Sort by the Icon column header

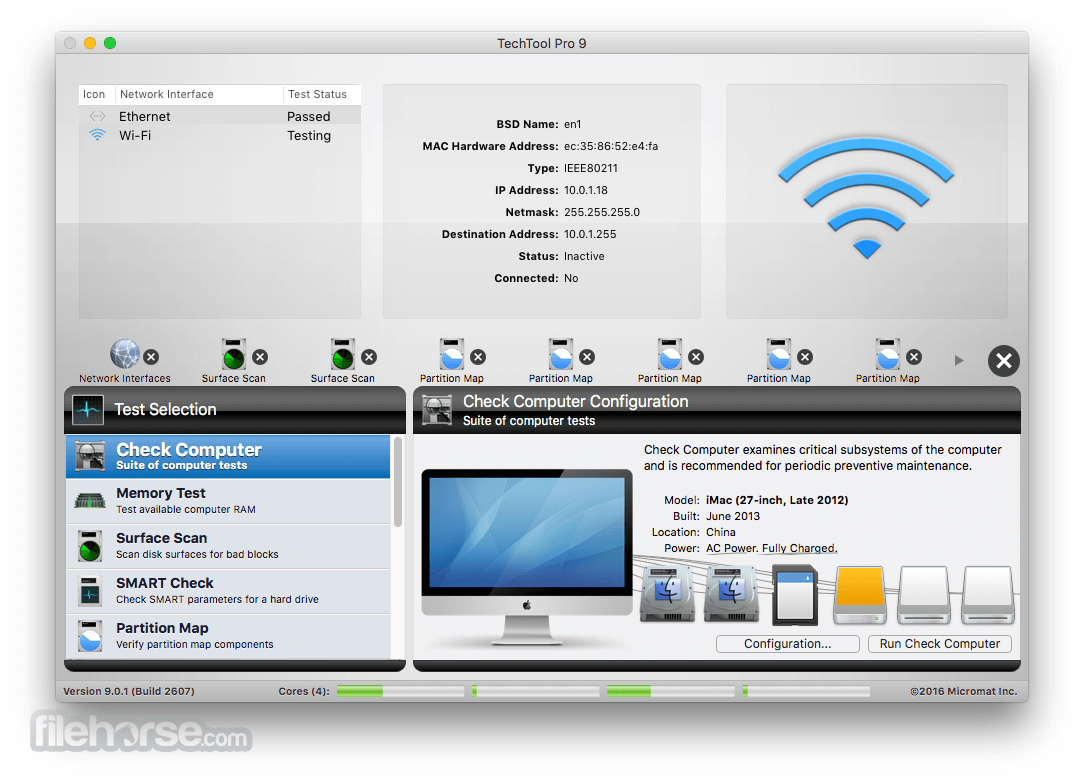point(94,94)
